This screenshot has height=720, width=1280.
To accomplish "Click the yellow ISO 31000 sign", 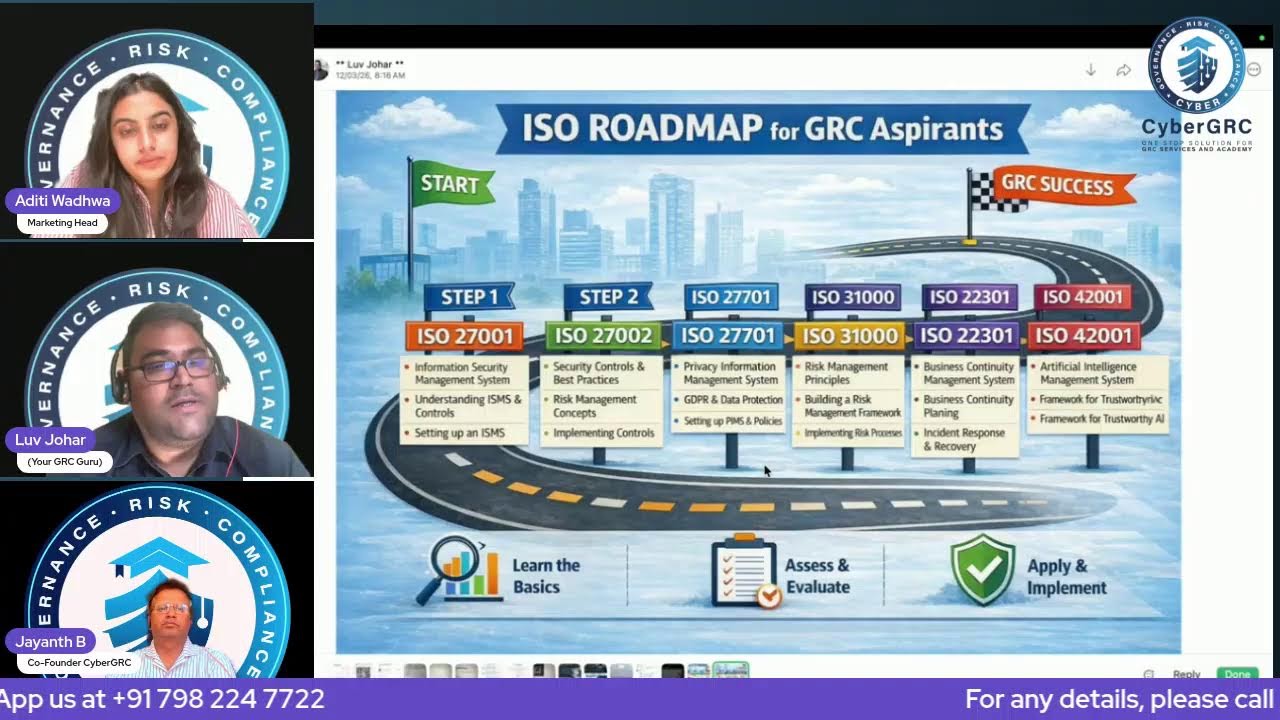I will point(849,336).
